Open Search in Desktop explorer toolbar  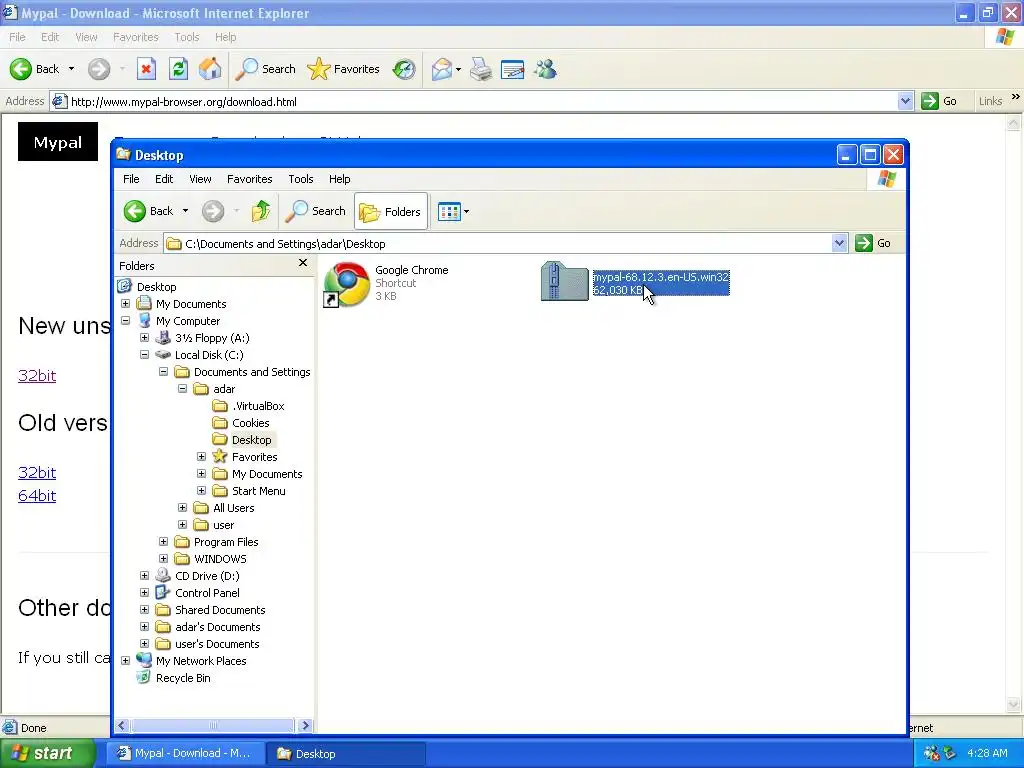[316, 211]
